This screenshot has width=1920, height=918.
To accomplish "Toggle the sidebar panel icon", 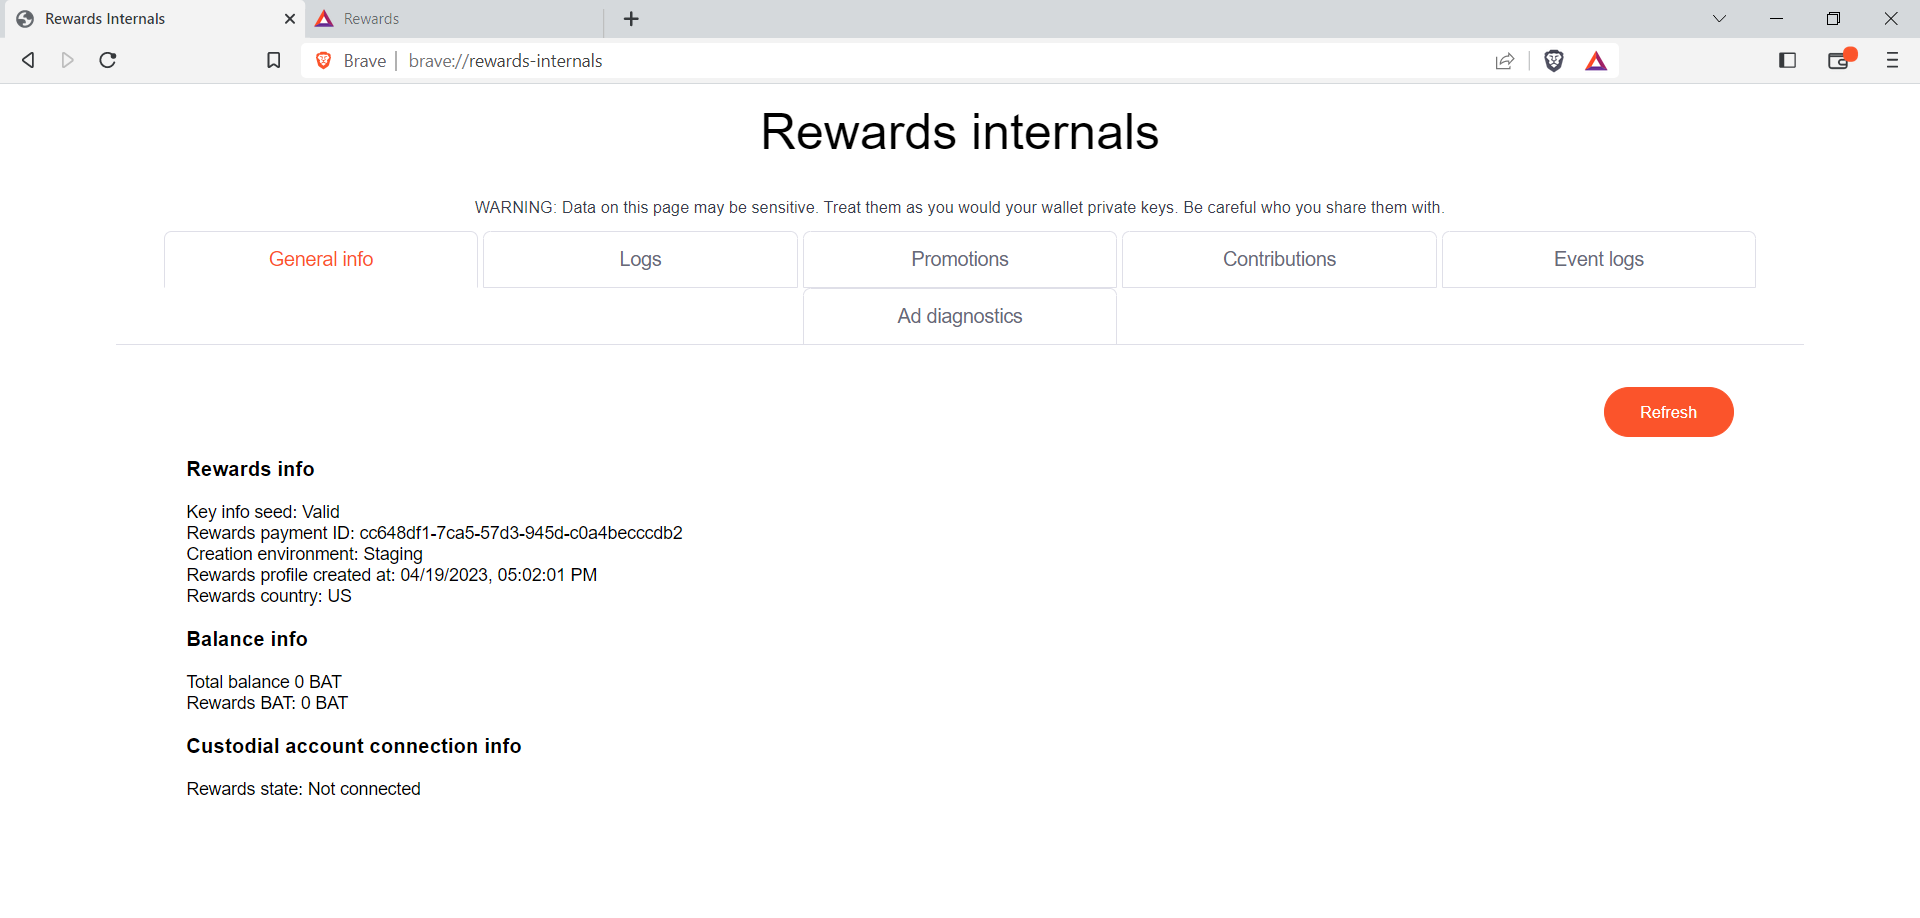I will pyautogui.click(x=1787, y=61).
